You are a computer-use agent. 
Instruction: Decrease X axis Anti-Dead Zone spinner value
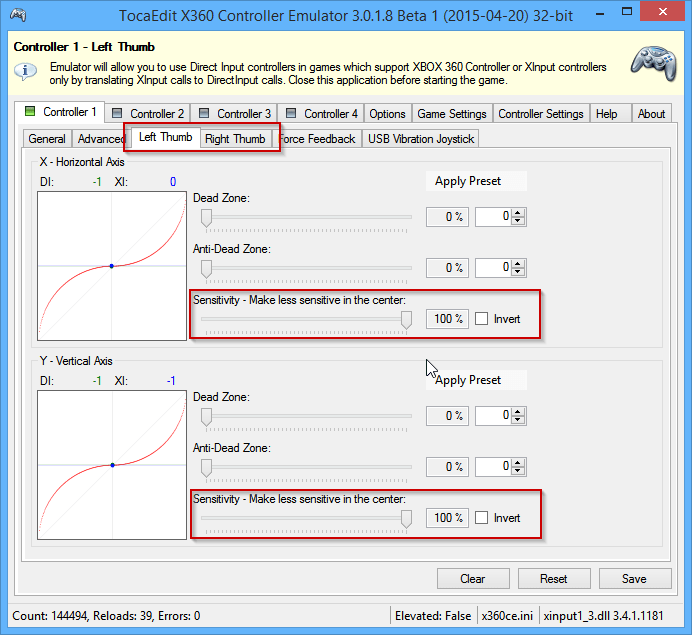pyautogui.click(x=518, y=271)
